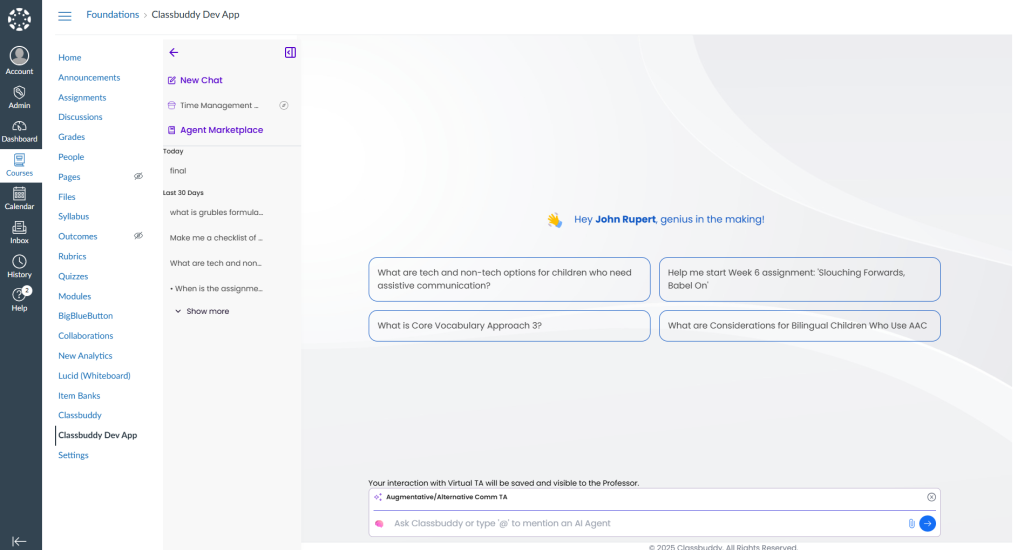The image size is (1024, 550).
Task: Remove the Augmentative/Alternative Comm TA agent
Action: coord(931,497)
